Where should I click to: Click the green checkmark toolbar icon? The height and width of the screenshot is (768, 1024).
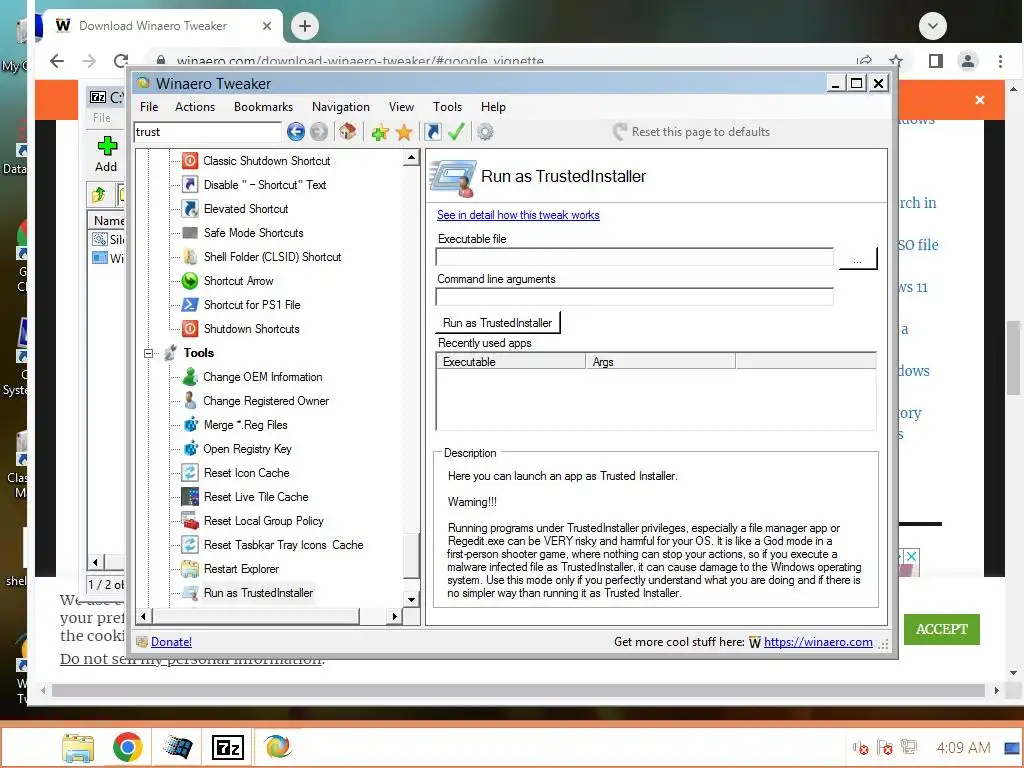coord(456,132)
